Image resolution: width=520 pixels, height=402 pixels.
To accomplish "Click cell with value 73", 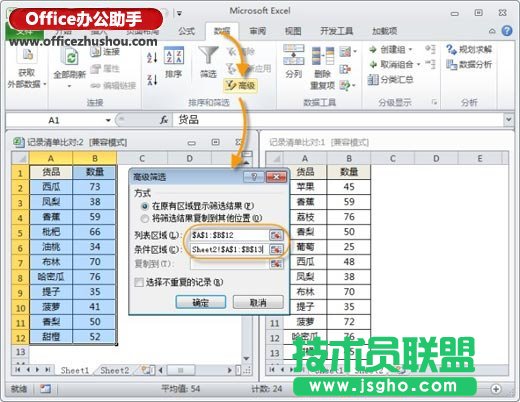I will pos(95,187).
